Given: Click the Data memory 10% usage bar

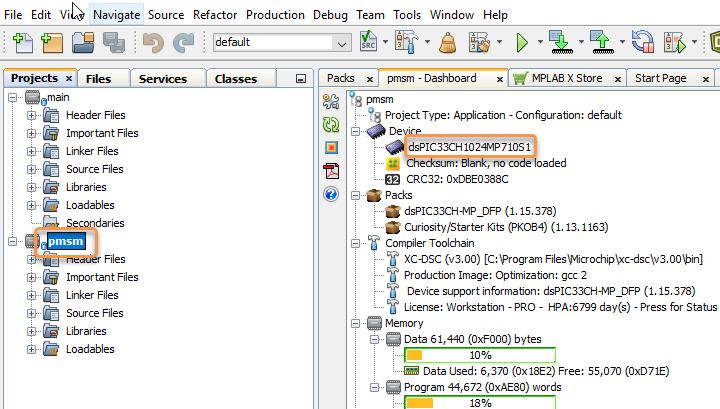Looking at the screenshot, I should pos(480,355).
